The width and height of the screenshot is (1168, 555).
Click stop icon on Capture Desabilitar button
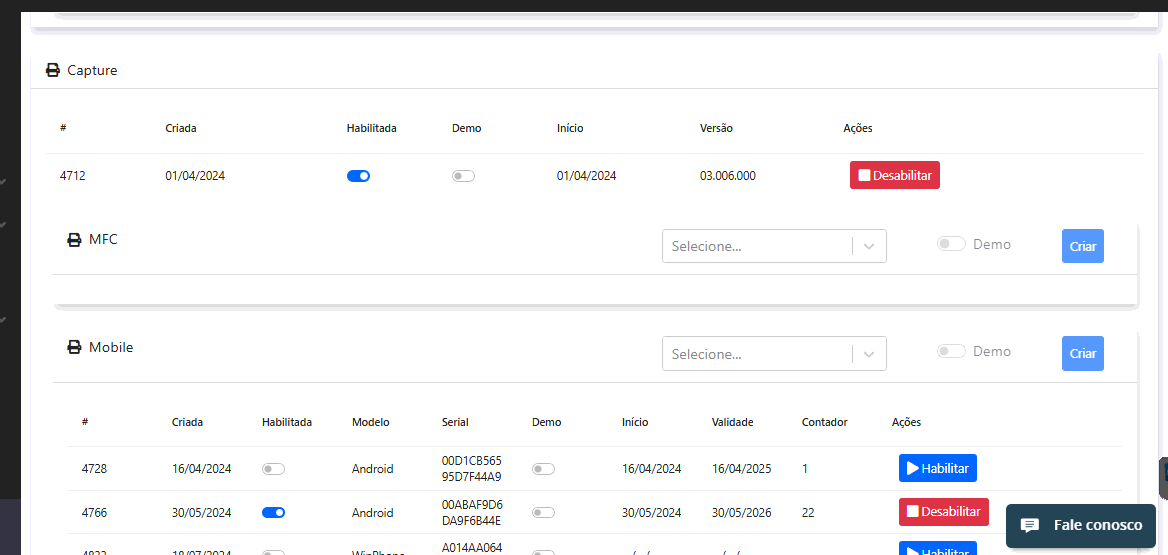click(864, 176)
